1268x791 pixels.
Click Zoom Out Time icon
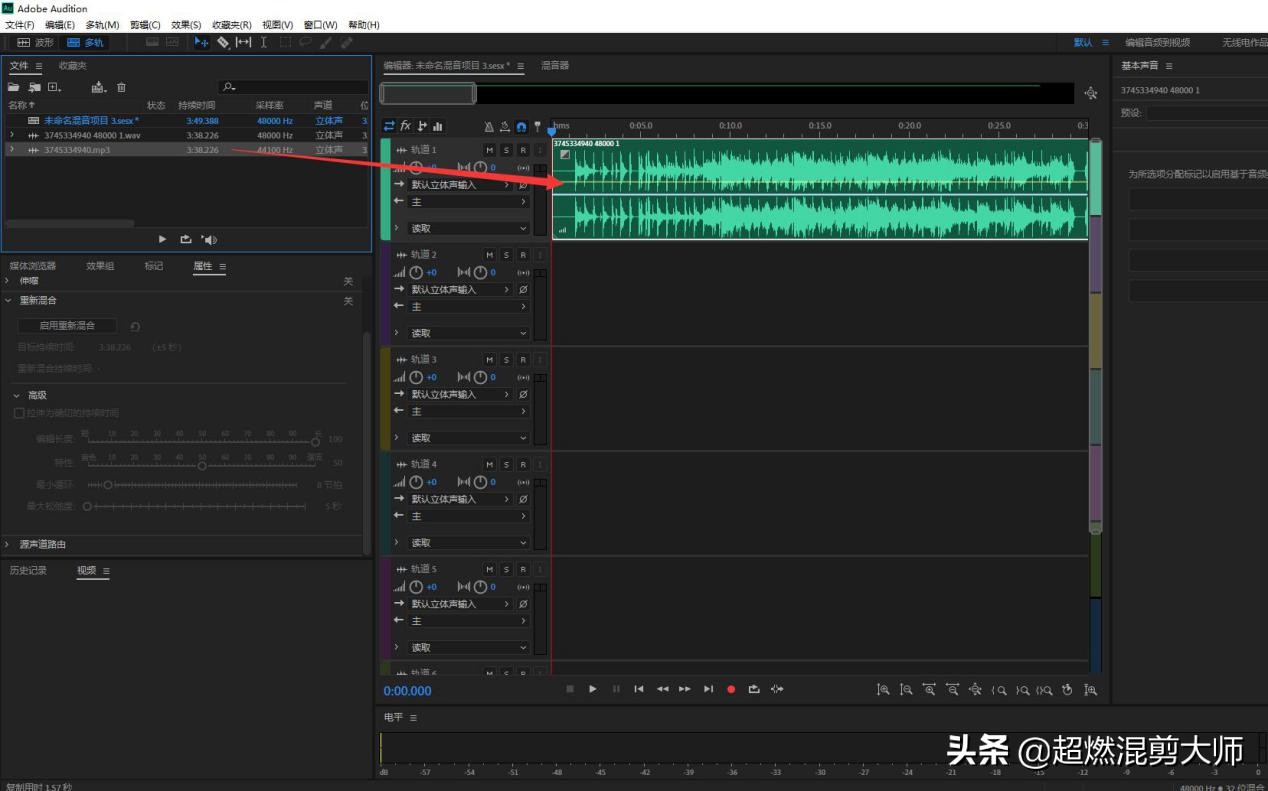click(x=952, y=690)
